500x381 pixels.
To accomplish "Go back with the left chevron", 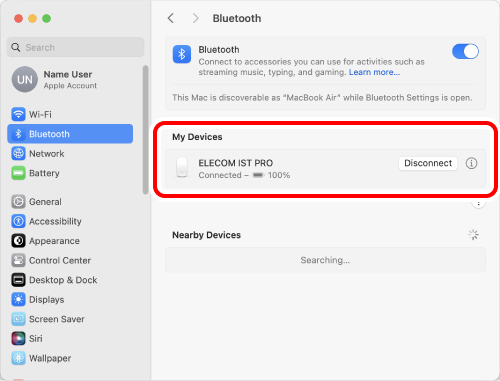I will coord(171,18).
